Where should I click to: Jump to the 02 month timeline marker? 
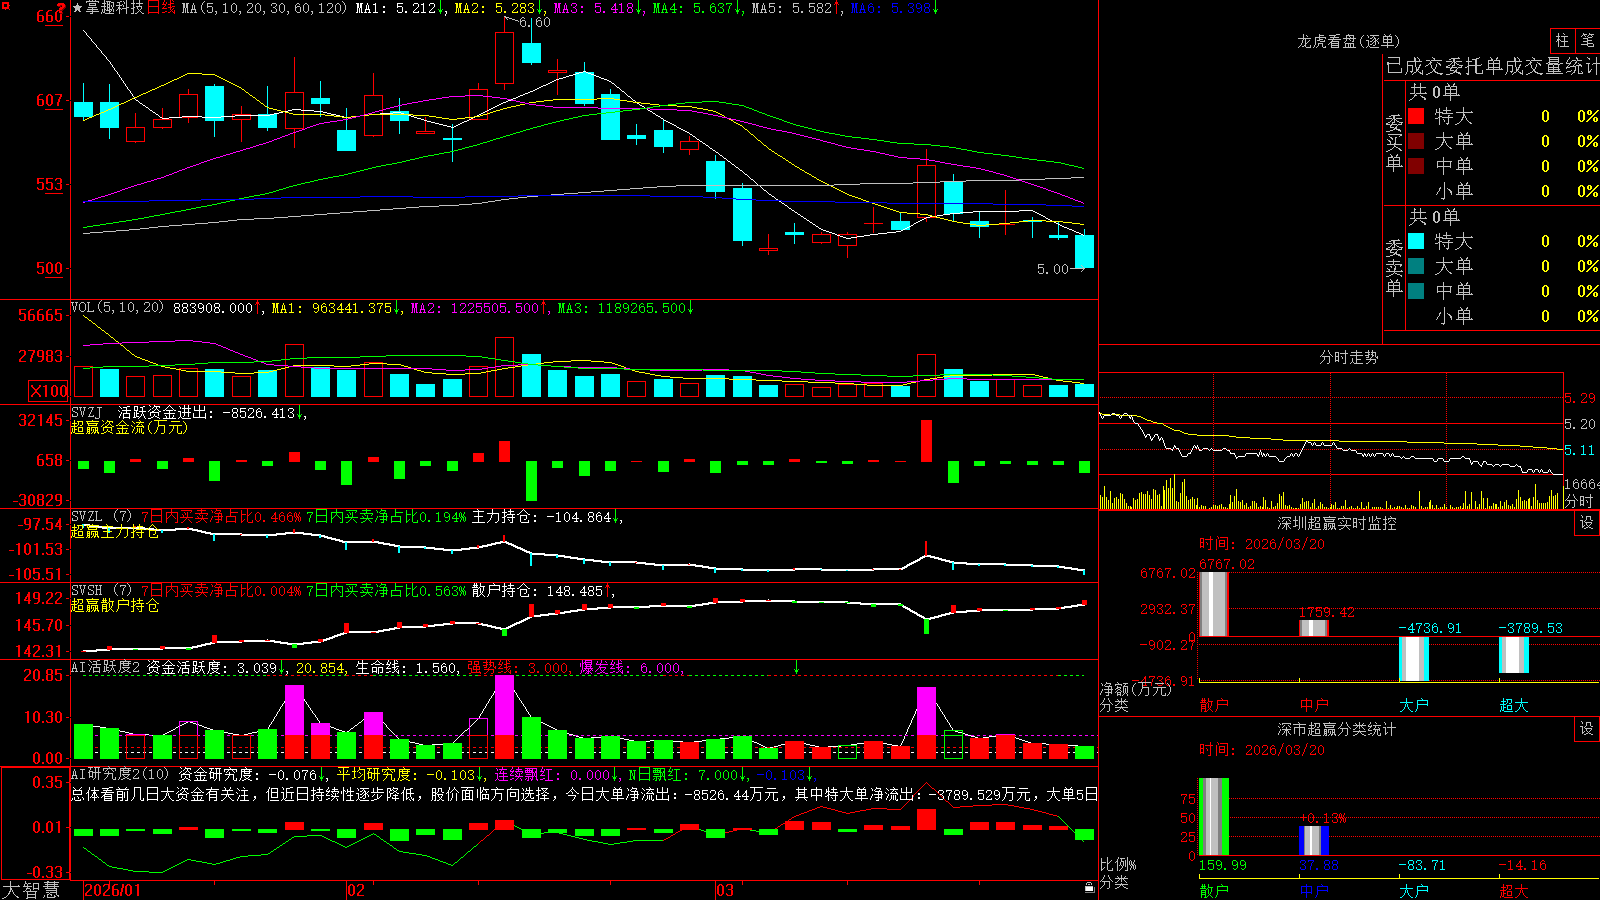click(x=355, y=890)
